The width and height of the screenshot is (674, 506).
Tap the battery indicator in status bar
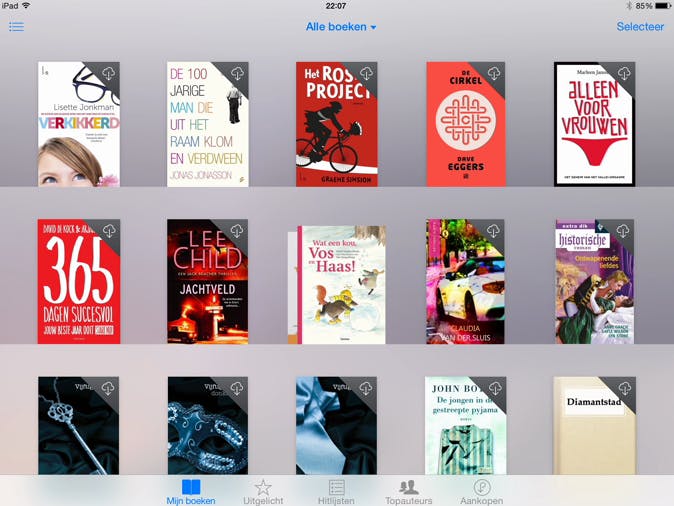click(x=662, y=6)
